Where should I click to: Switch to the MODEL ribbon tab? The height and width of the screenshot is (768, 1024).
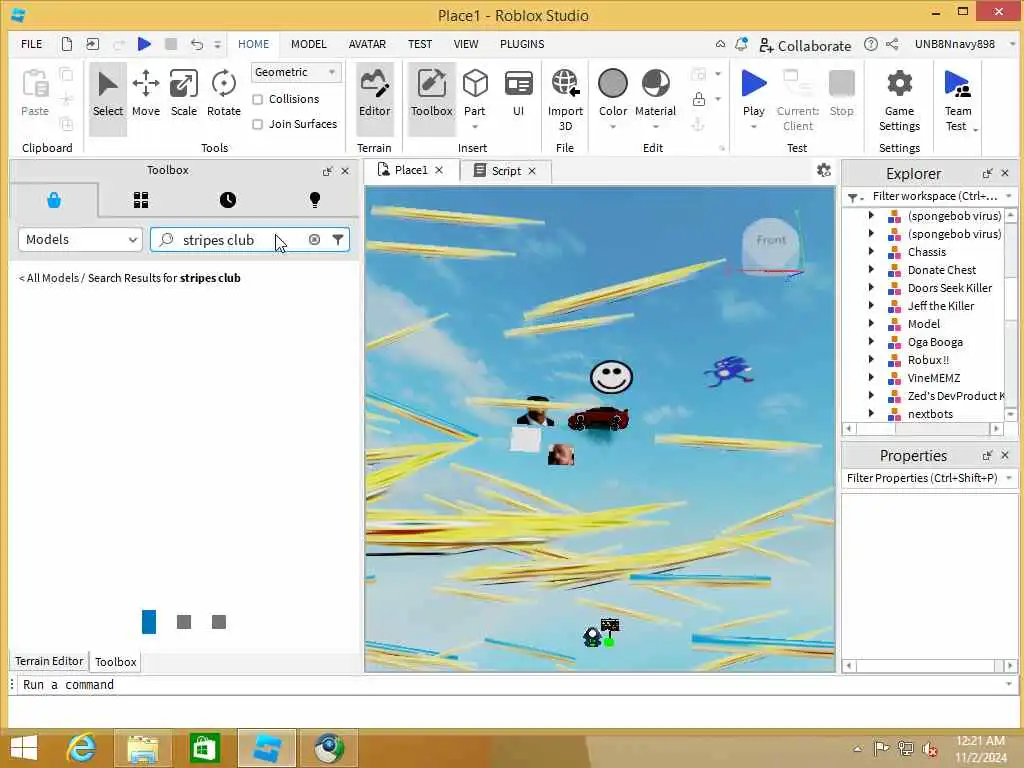point(308,44)
